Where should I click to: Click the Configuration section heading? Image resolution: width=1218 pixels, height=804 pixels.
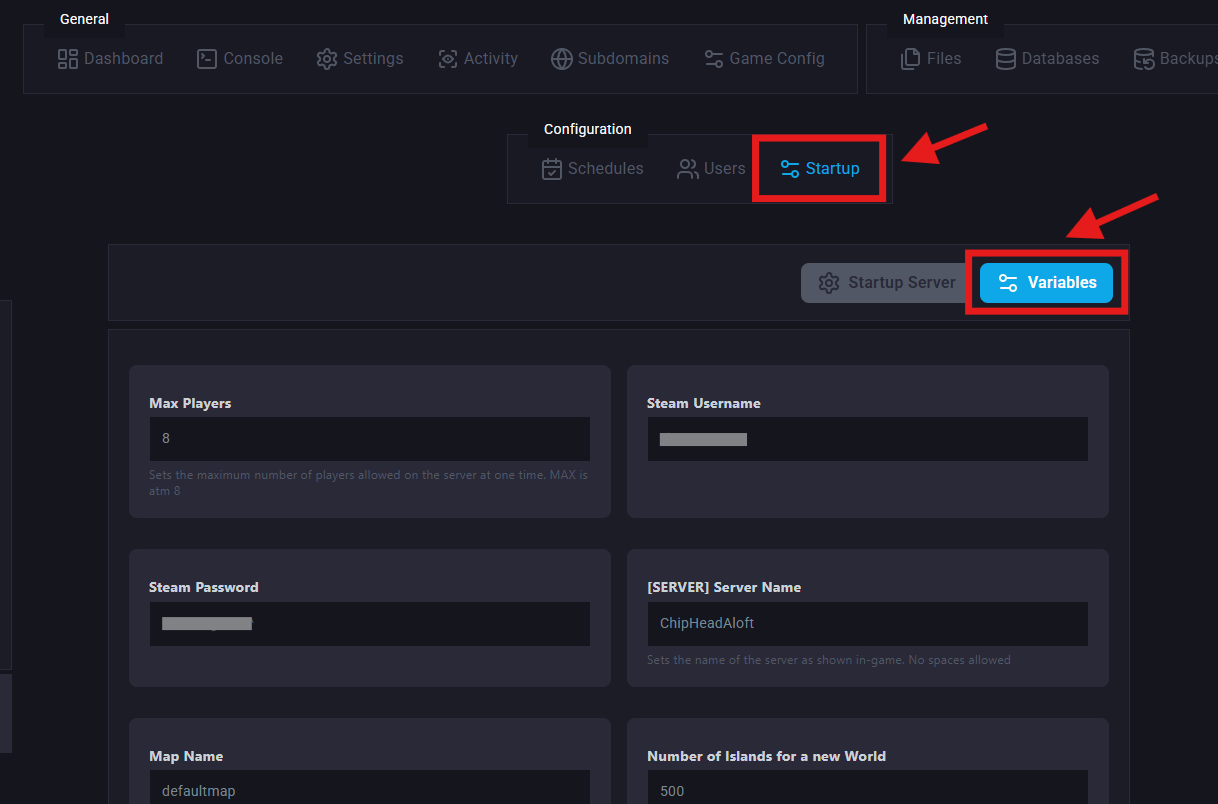[x=588, y=129]
